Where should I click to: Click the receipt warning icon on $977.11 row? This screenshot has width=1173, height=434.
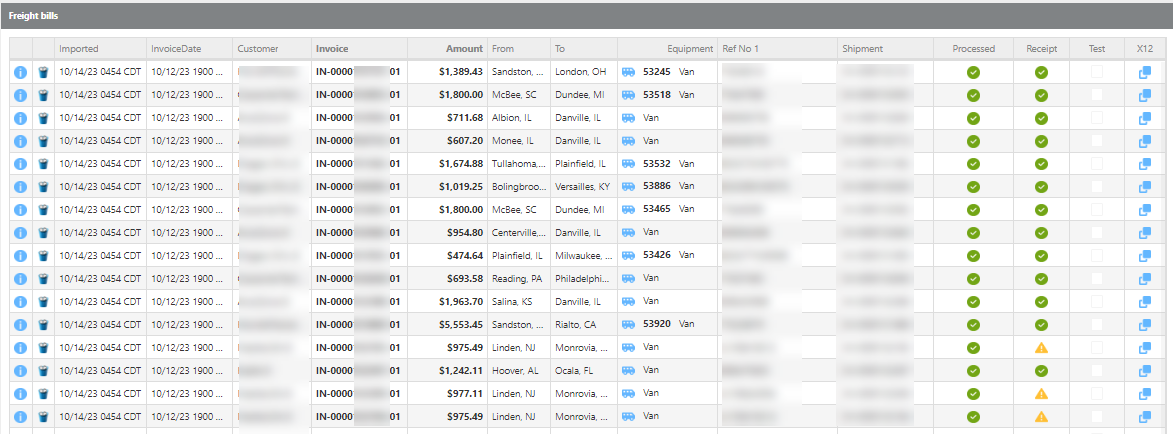1041,394
